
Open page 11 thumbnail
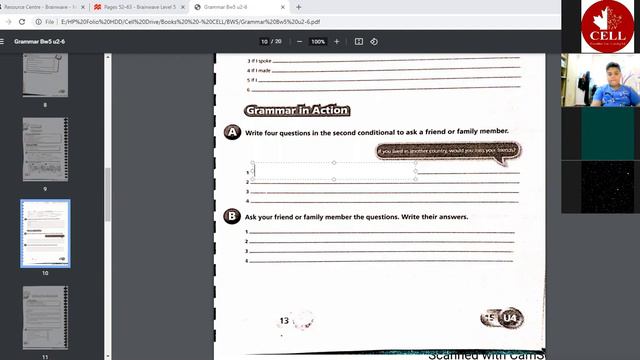coord(45,318)
